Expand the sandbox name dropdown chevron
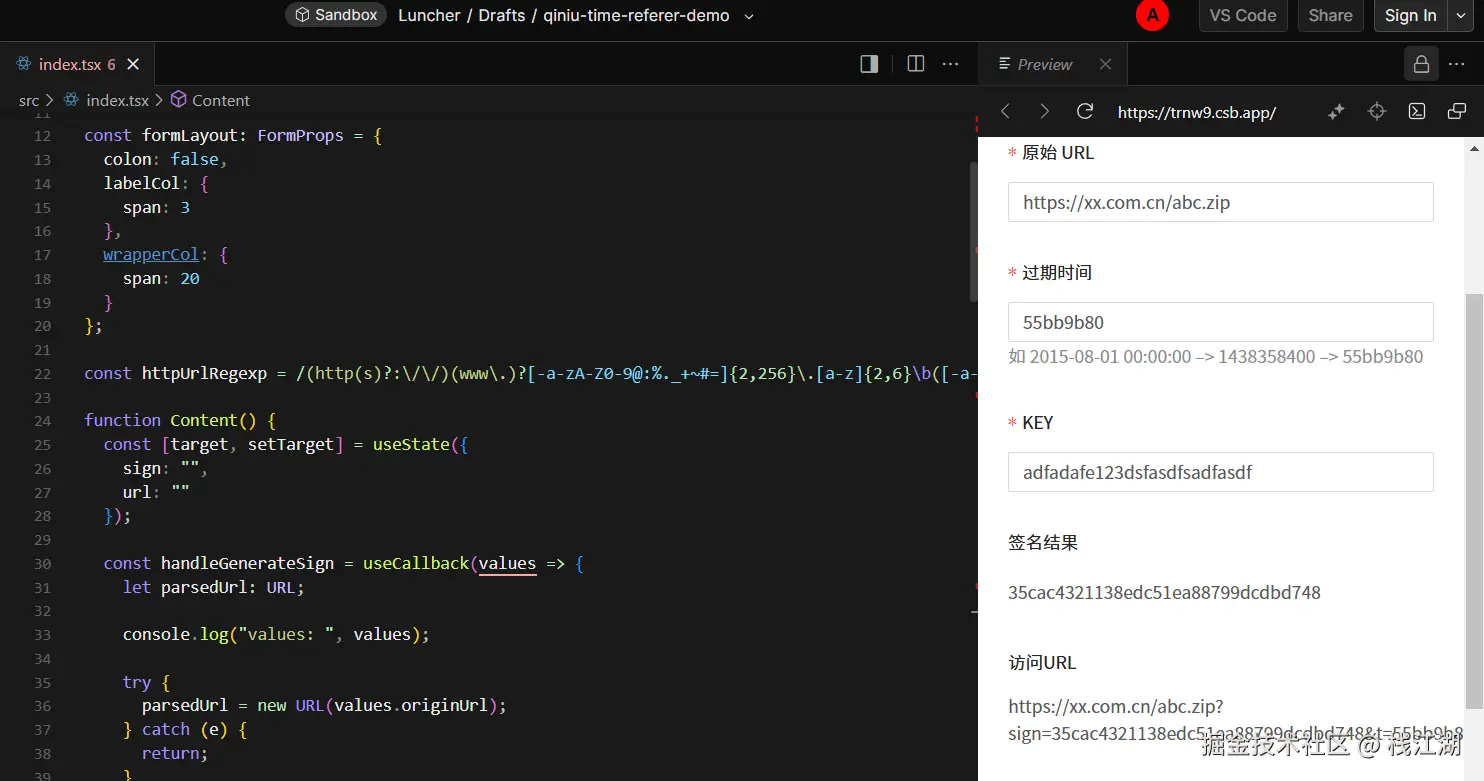The image size is (1484, 781). (x=749, y=16)
